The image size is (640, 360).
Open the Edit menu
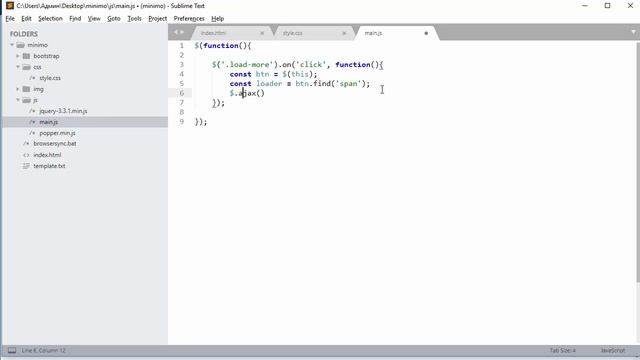pos(26,18)
